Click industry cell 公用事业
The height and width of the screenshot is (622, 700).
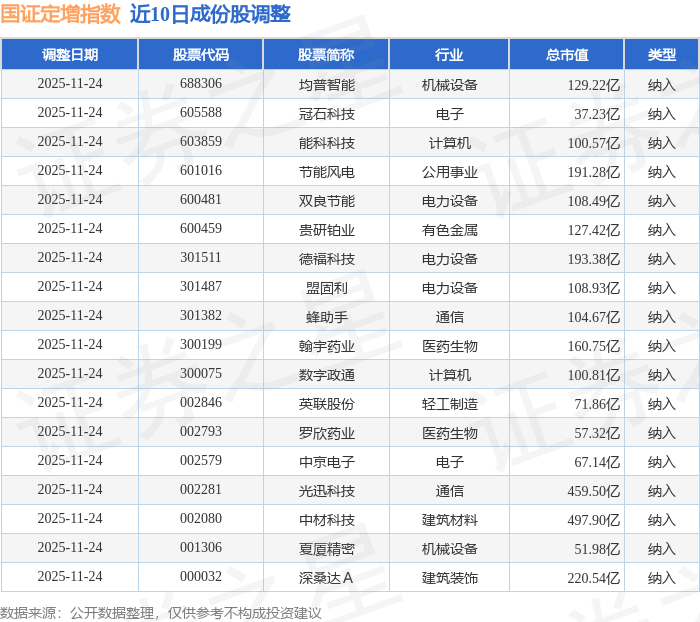tap(450, 172)
